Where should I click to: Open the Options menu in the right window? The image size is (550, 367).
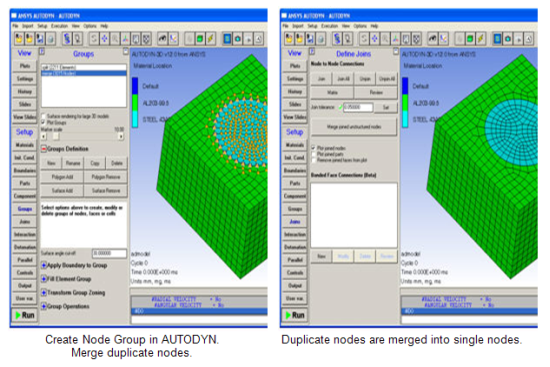click(x=360, y=26)
